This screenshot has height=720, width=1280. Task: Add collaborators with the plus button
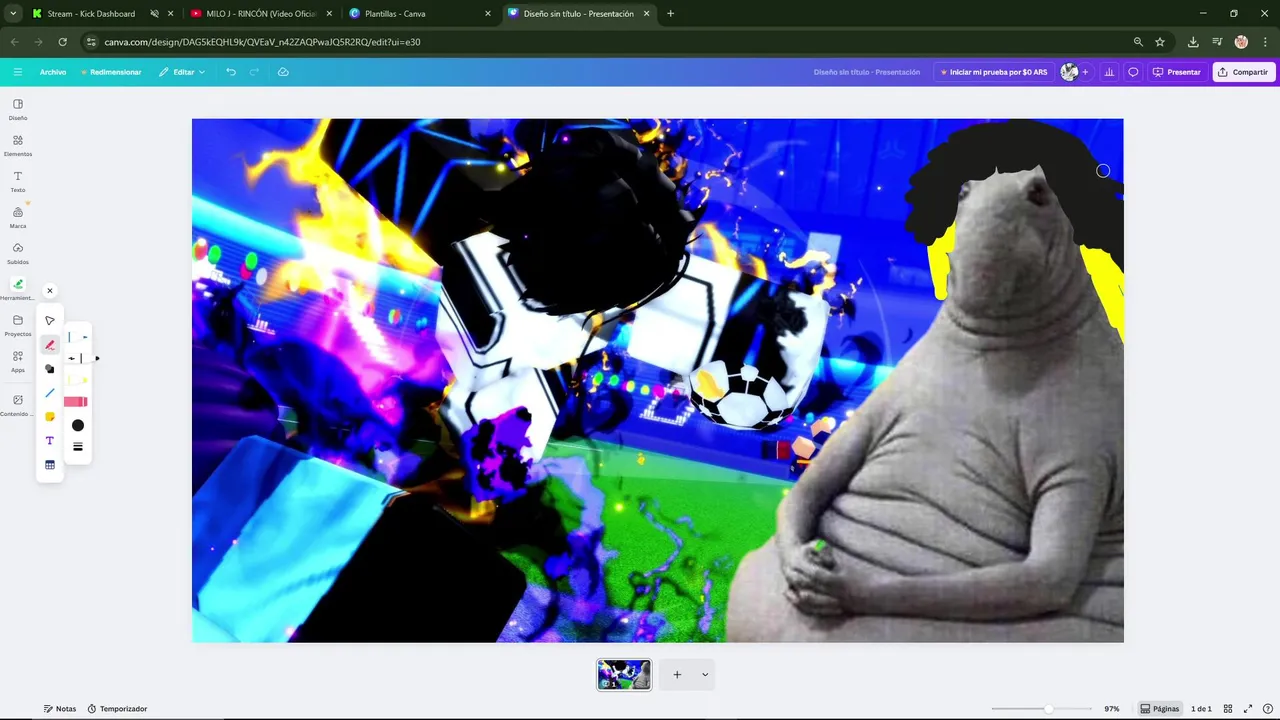tap(1085, 72)
